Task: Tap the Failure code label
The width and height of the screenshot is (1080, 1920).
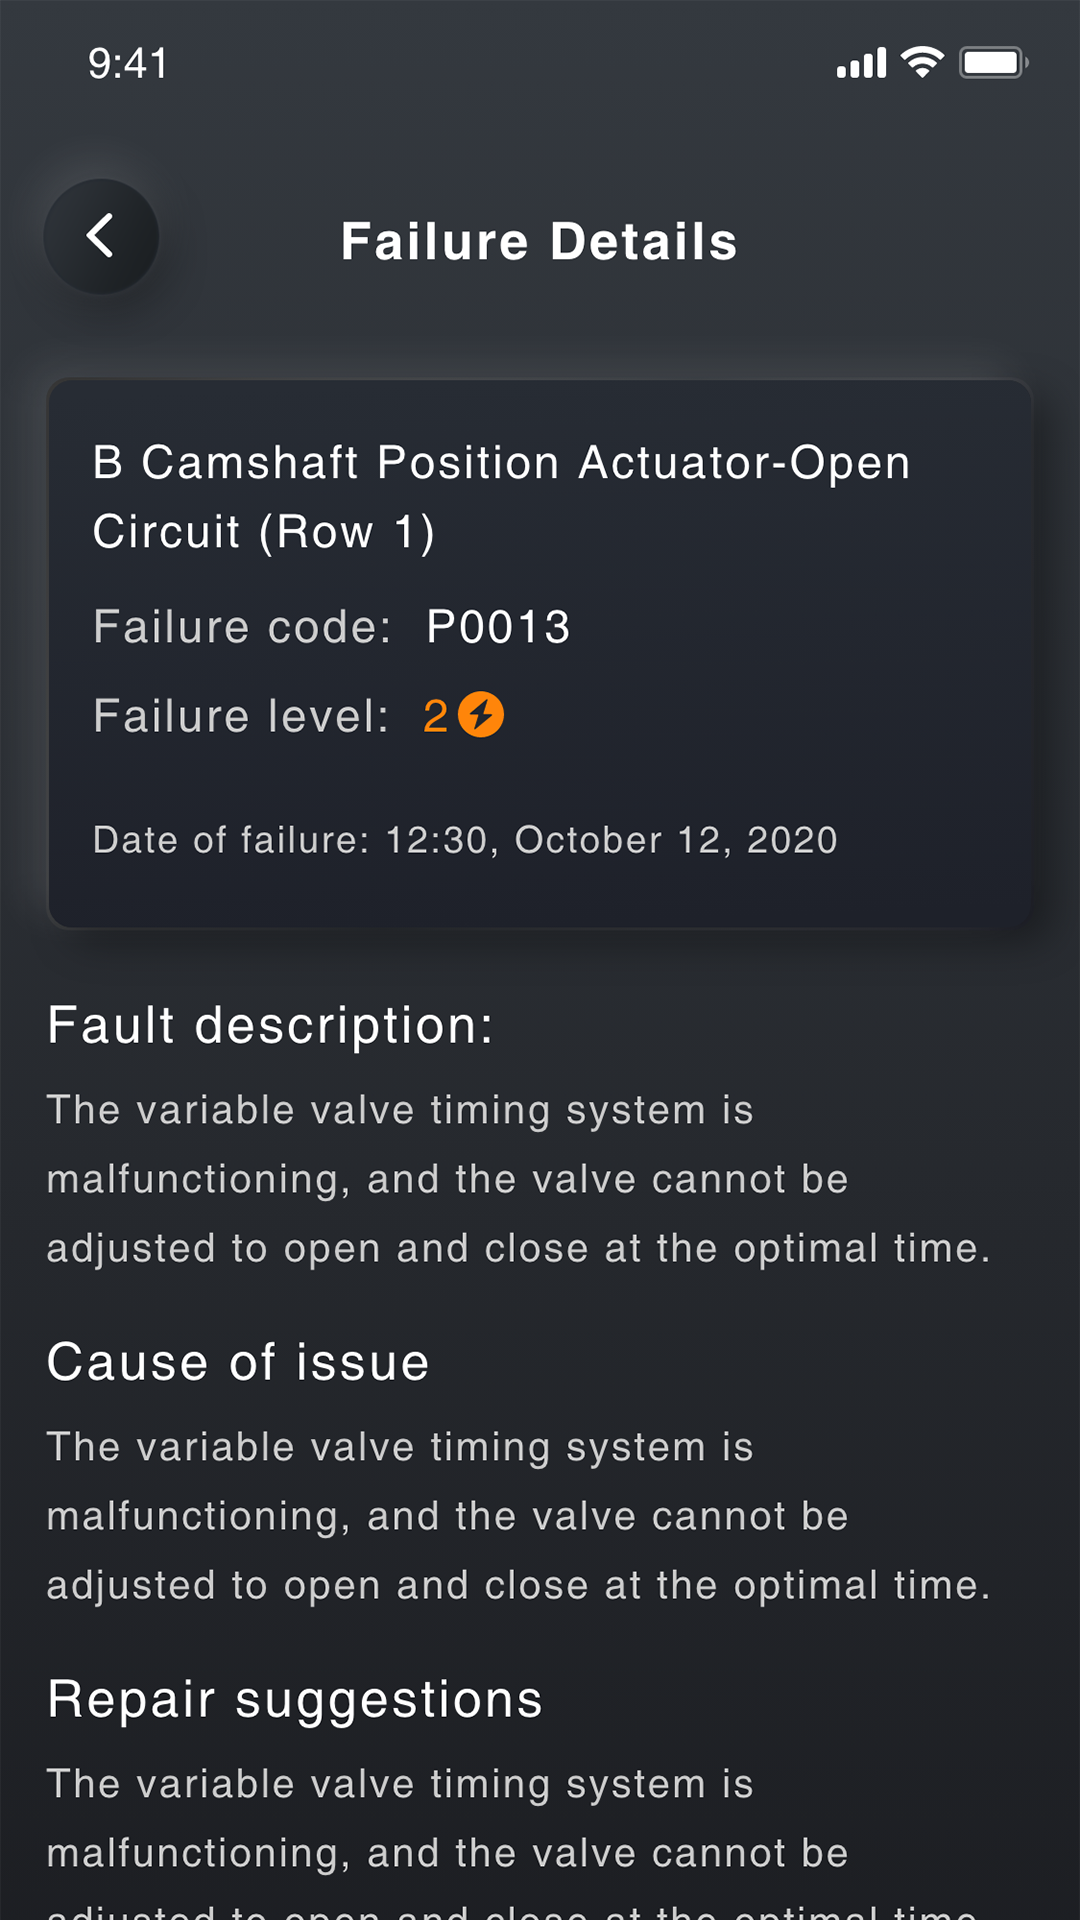Action: (242, 628)
